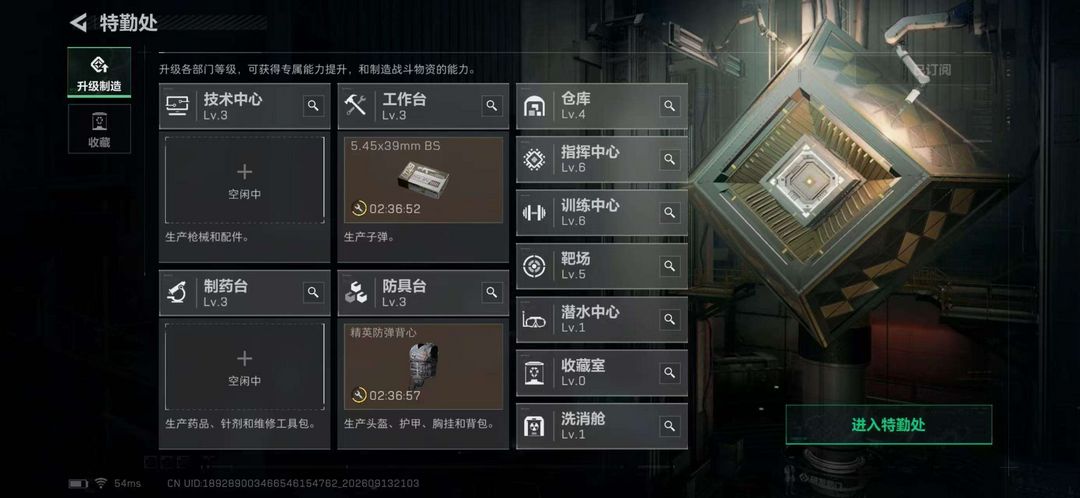Open the 5.45x39mm BS ammo production card
The width and height of the screenshot is (1080, 498).
[x=424, y=180]
